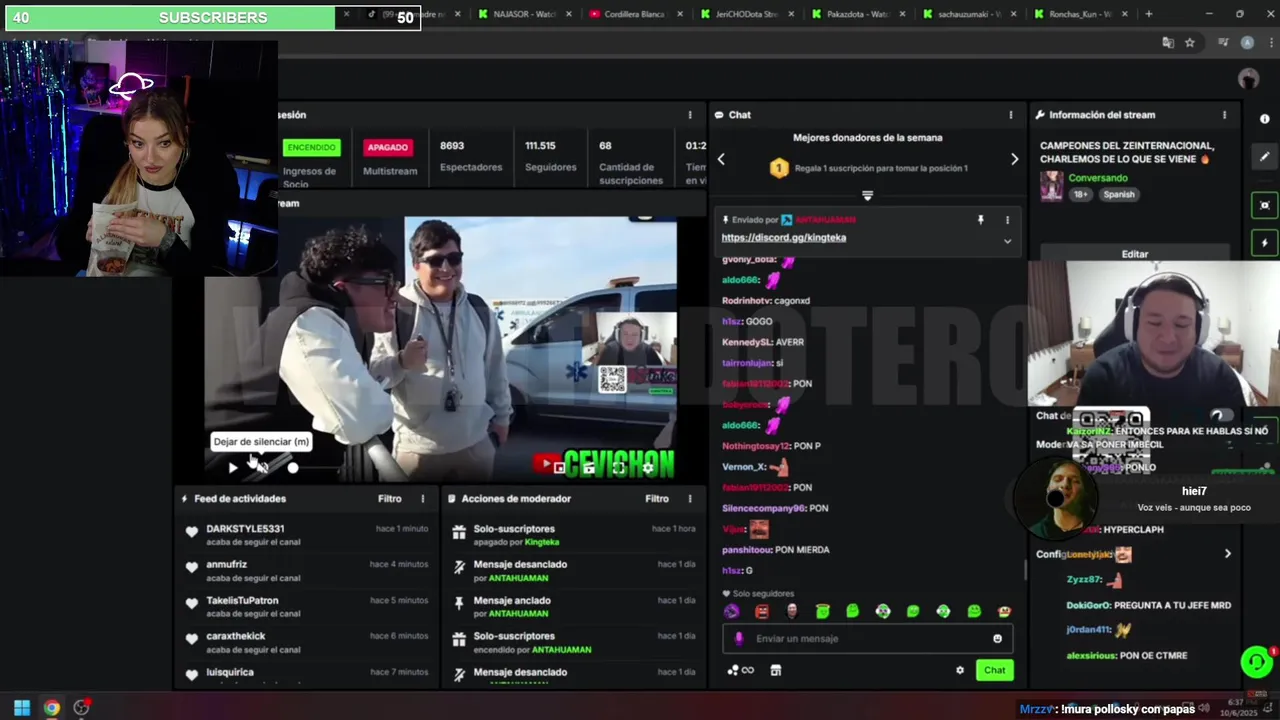Viewport: 1280px width, 720px height.
Task: Open the channel points infinity icon
Action: (741, 670)
